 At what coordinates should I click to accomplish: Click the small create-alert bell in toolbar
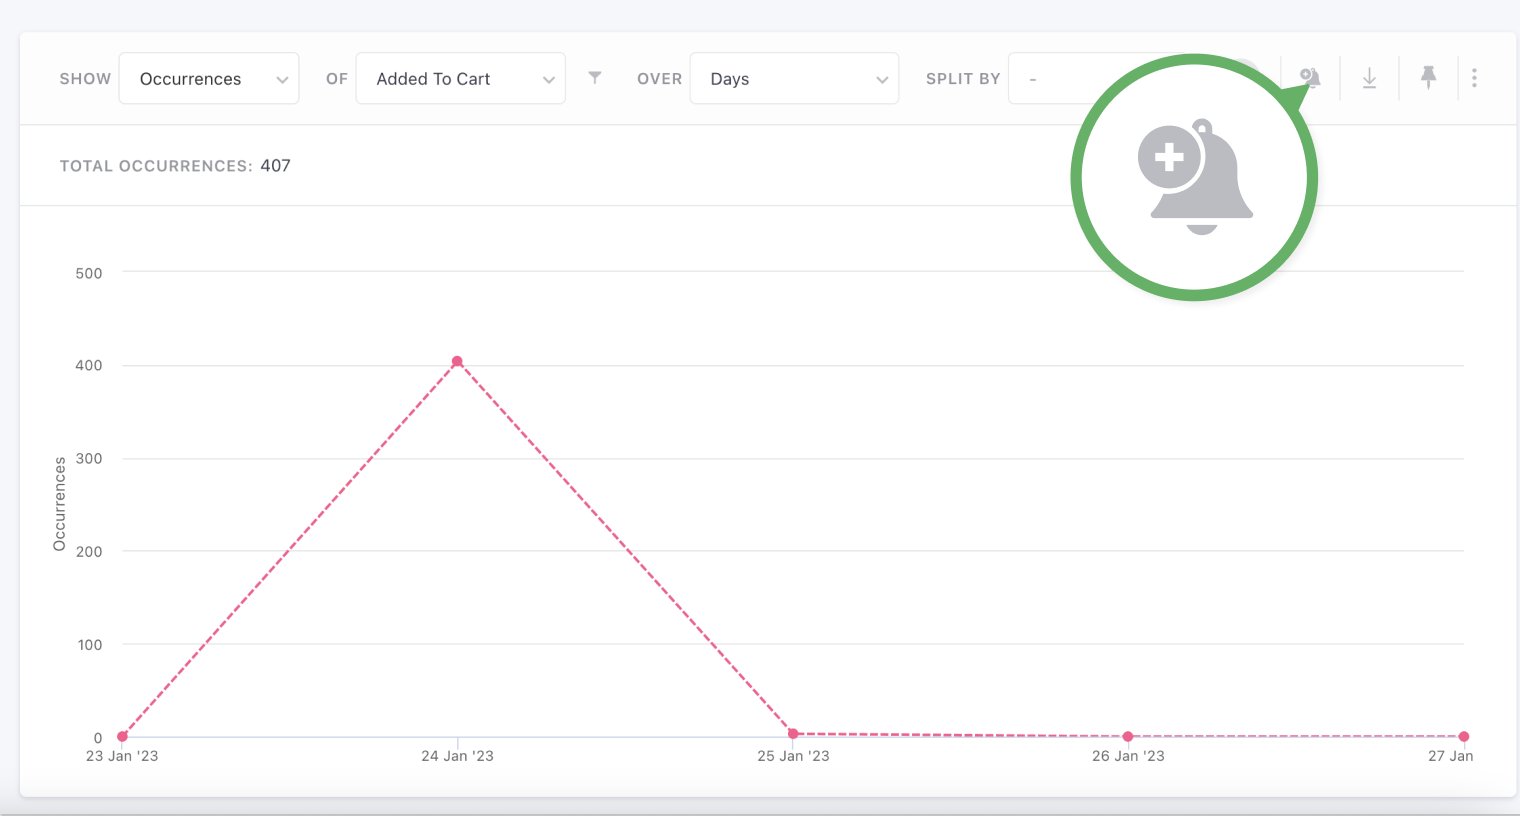pyautogui.click(x=1310, y=78)
